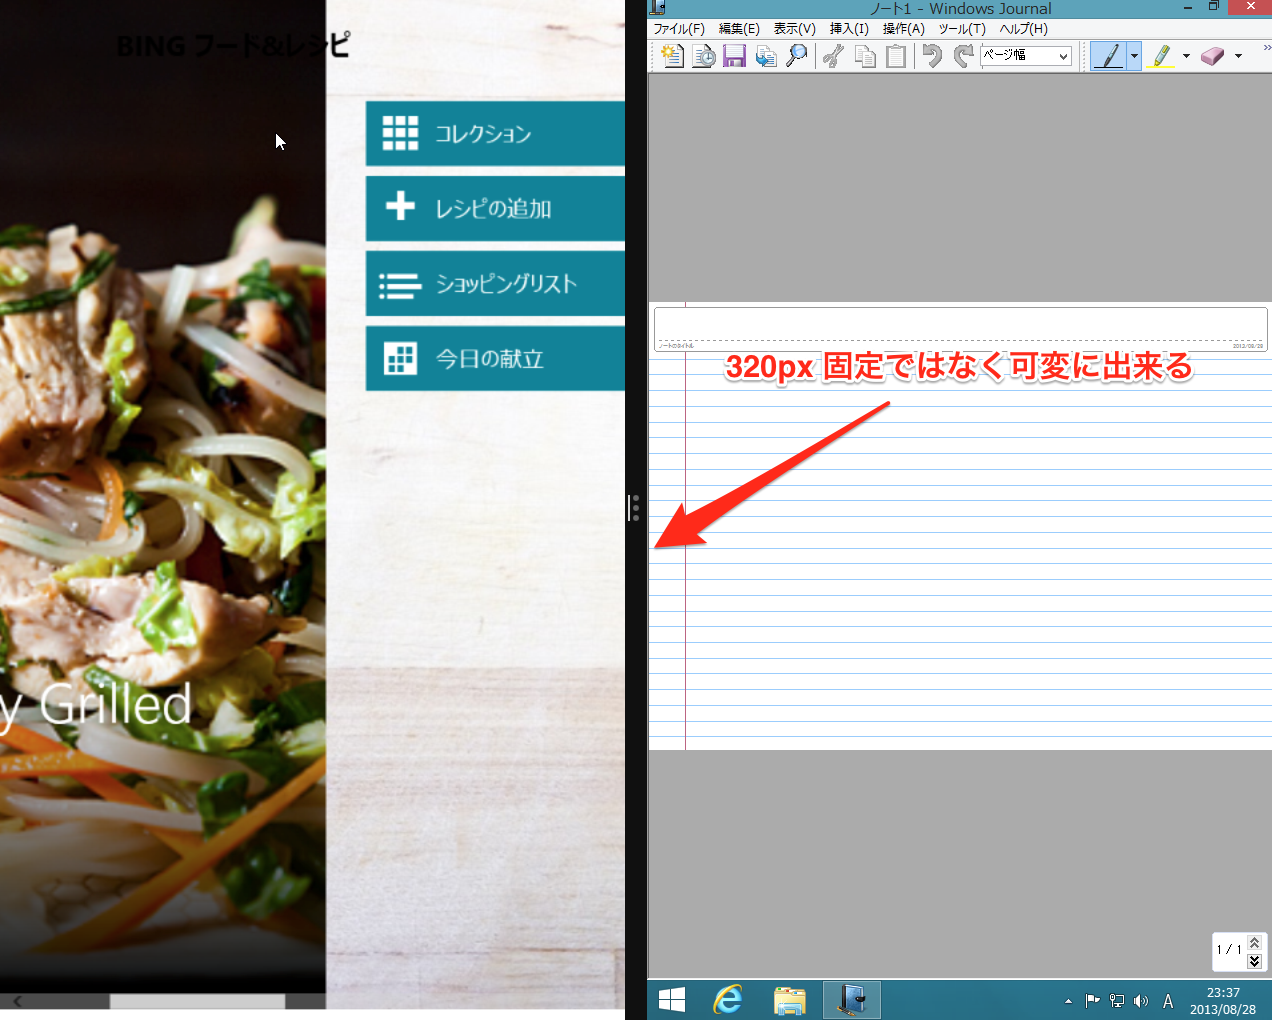Open the ショッピングリスト tile
Screen dimensions: 1272x1020
tap(495, 284)
